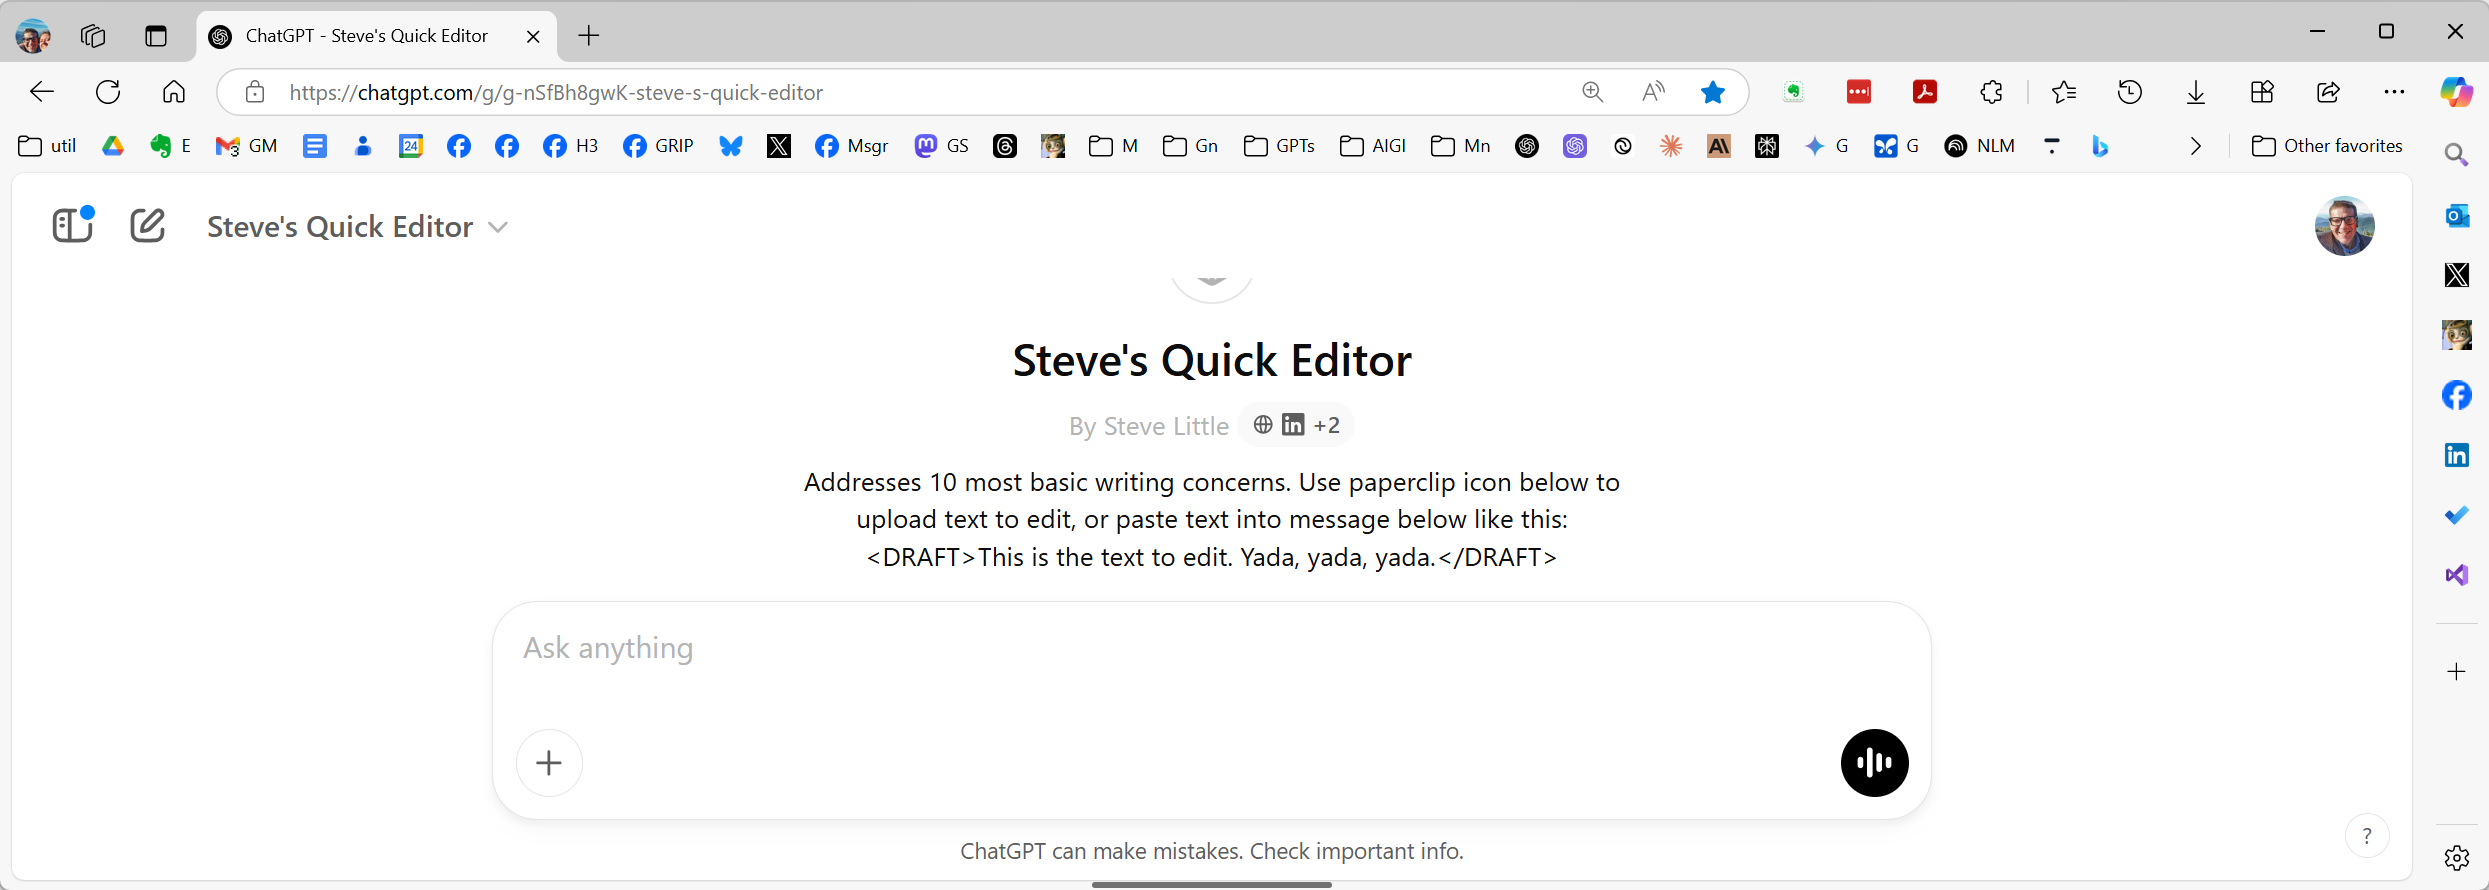The width and height of the screenshot is (2489, 890).
Task: Open the Evernote E favorite
Action: pyautogui.click(x=170, y=146)
